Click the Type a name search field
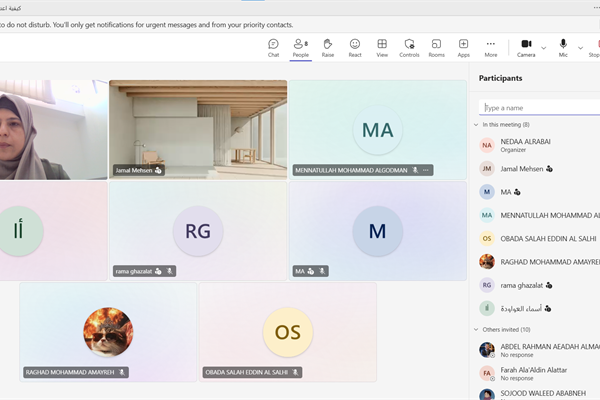This screenshot has width=600, height=400. [540, 108]
